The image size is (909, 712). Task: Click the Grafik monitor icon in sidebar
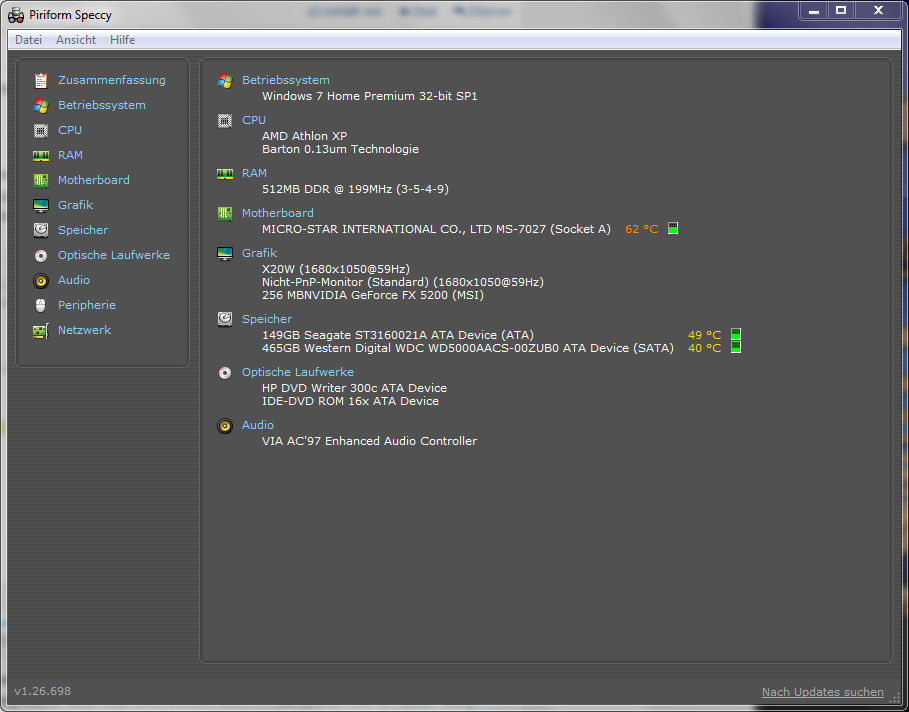point(41,205)
